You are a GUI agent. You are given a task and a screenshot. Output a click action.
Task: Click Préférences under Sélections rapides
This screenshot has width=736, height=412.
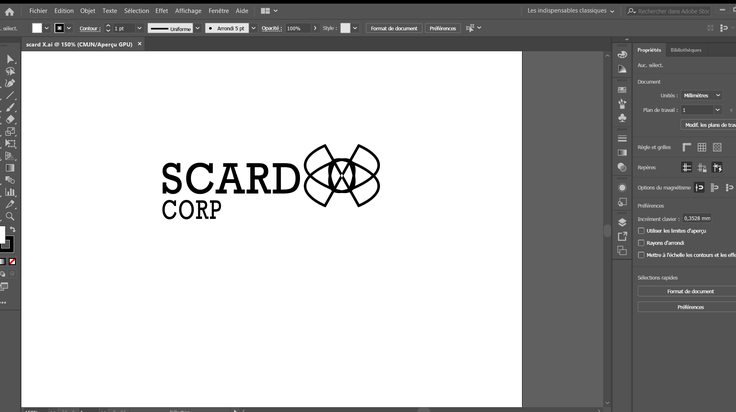pos(690,307)
